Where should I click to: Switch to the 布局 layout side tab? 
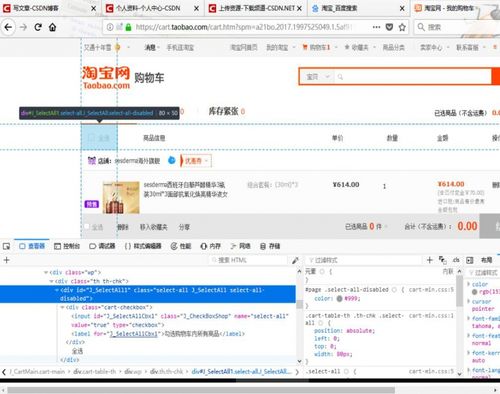click(x=486, y=260)
